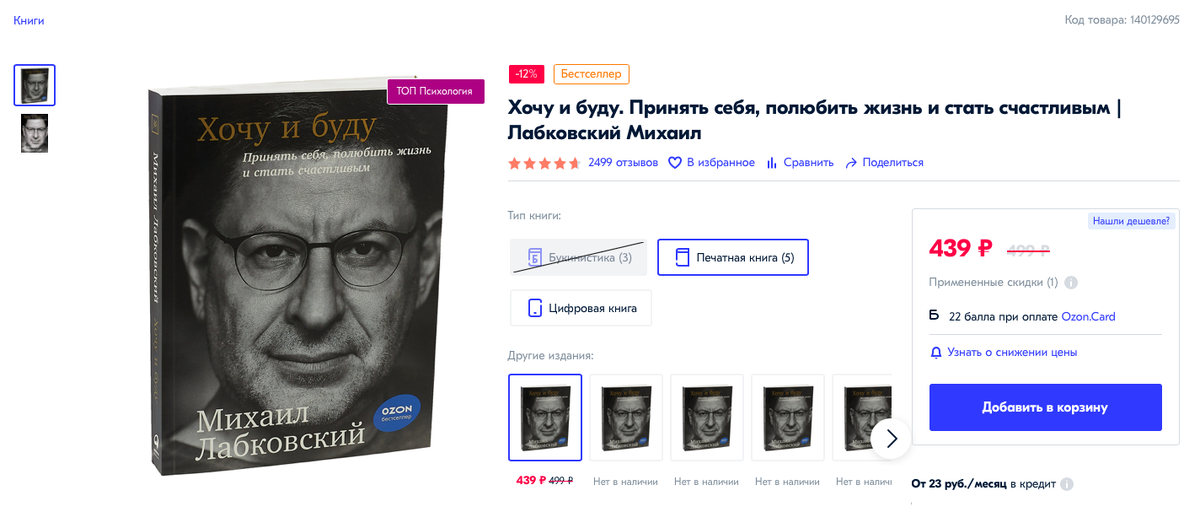This screenshot has width=1200, height=512.
Task: Click the info icon next to credit offer
Action: (x=1067, y=484)
